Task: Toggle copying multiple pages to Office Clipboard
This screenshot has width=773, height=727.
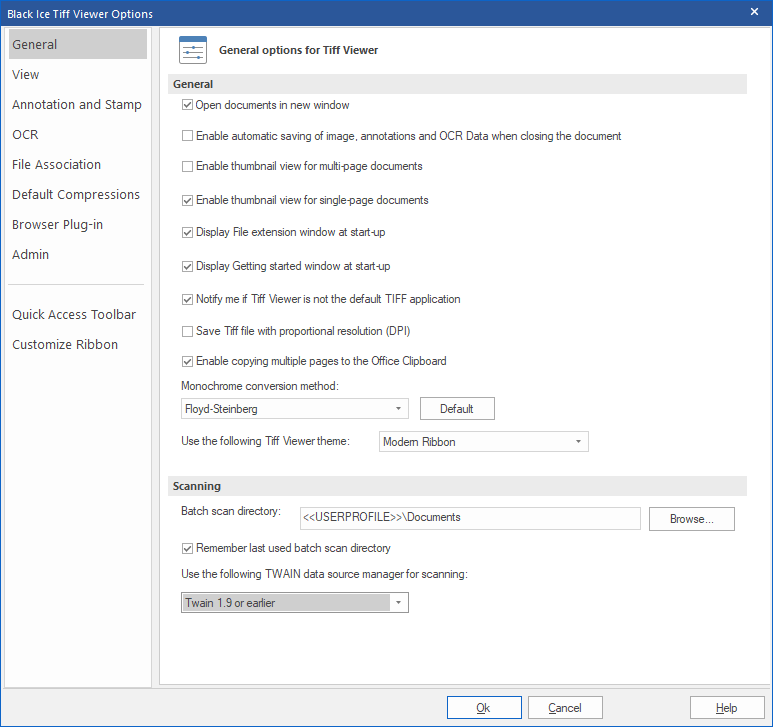Action: coord(187,361)
